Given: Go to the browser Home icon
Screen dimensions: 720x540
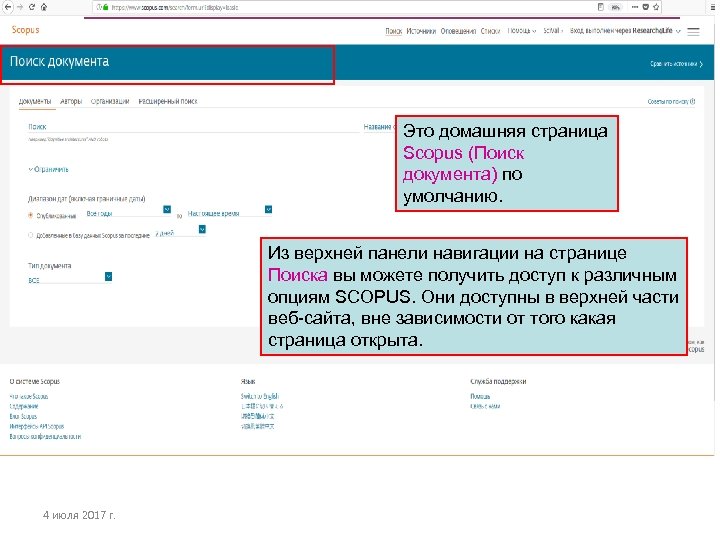Looking at the screenshot, I should click(x=44, y=7).
